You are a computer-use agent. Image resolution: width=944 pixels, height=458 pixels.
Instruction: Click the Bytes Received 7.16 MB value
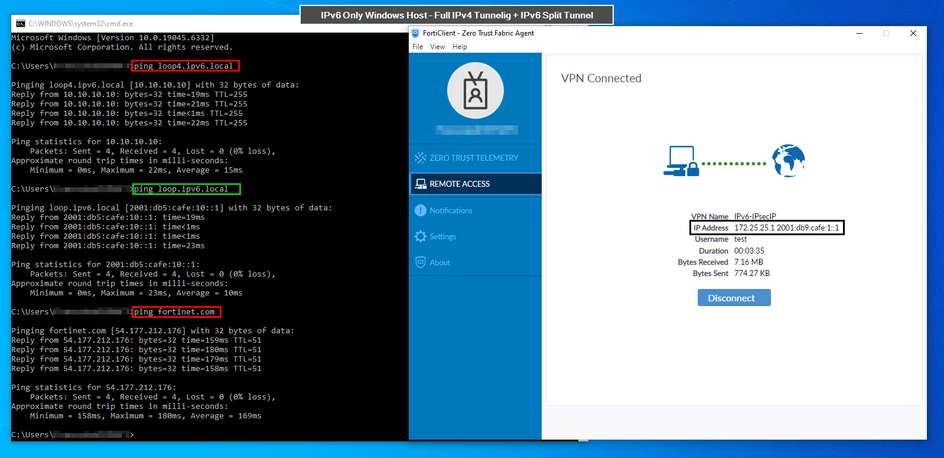[748, 262]
